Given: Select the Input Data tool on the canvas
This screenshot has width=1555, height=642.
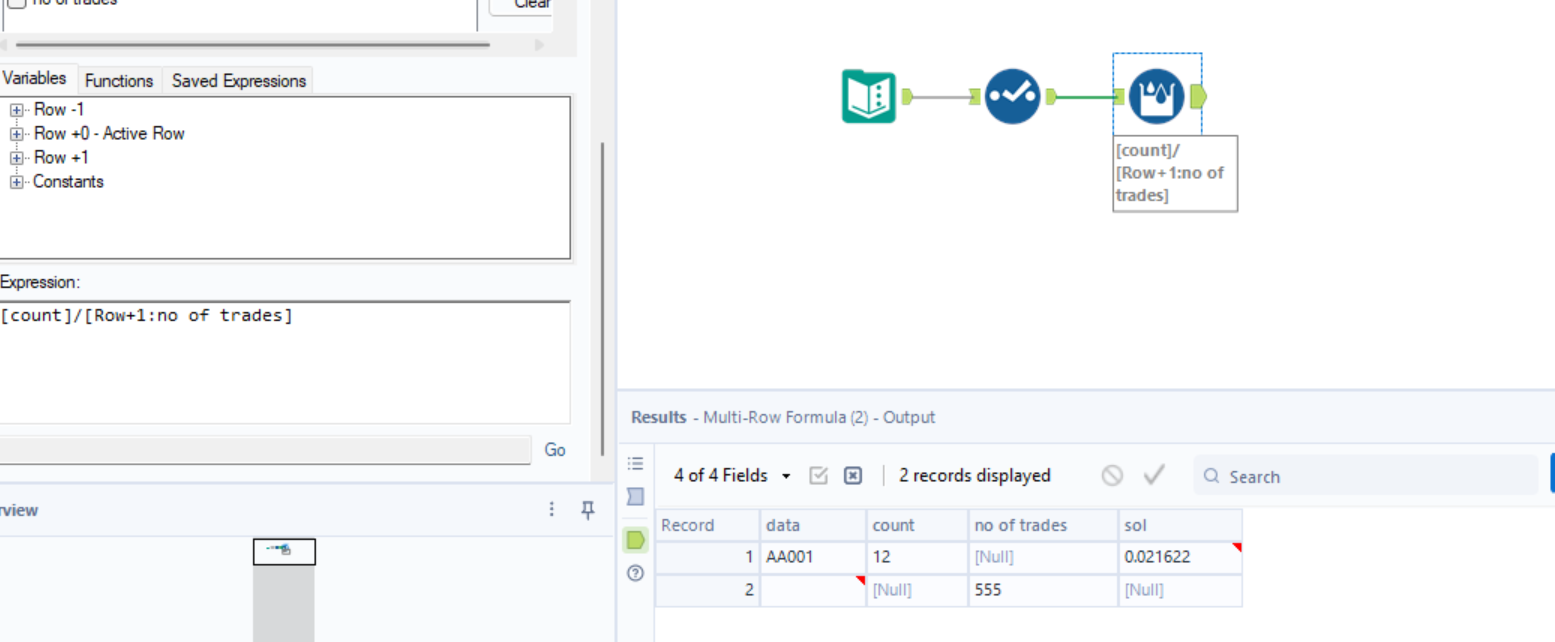Looking at the screenshot, I should click(x=866, y=96).
